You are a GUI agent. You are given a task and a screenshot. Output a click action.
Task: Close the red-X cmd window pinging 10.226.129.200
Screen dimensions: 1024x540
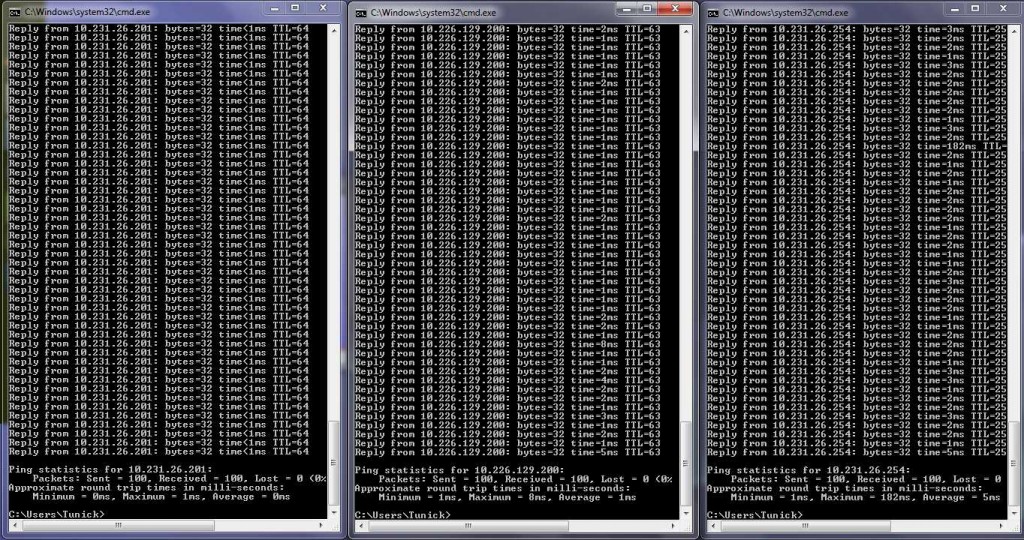click(675, 8)
